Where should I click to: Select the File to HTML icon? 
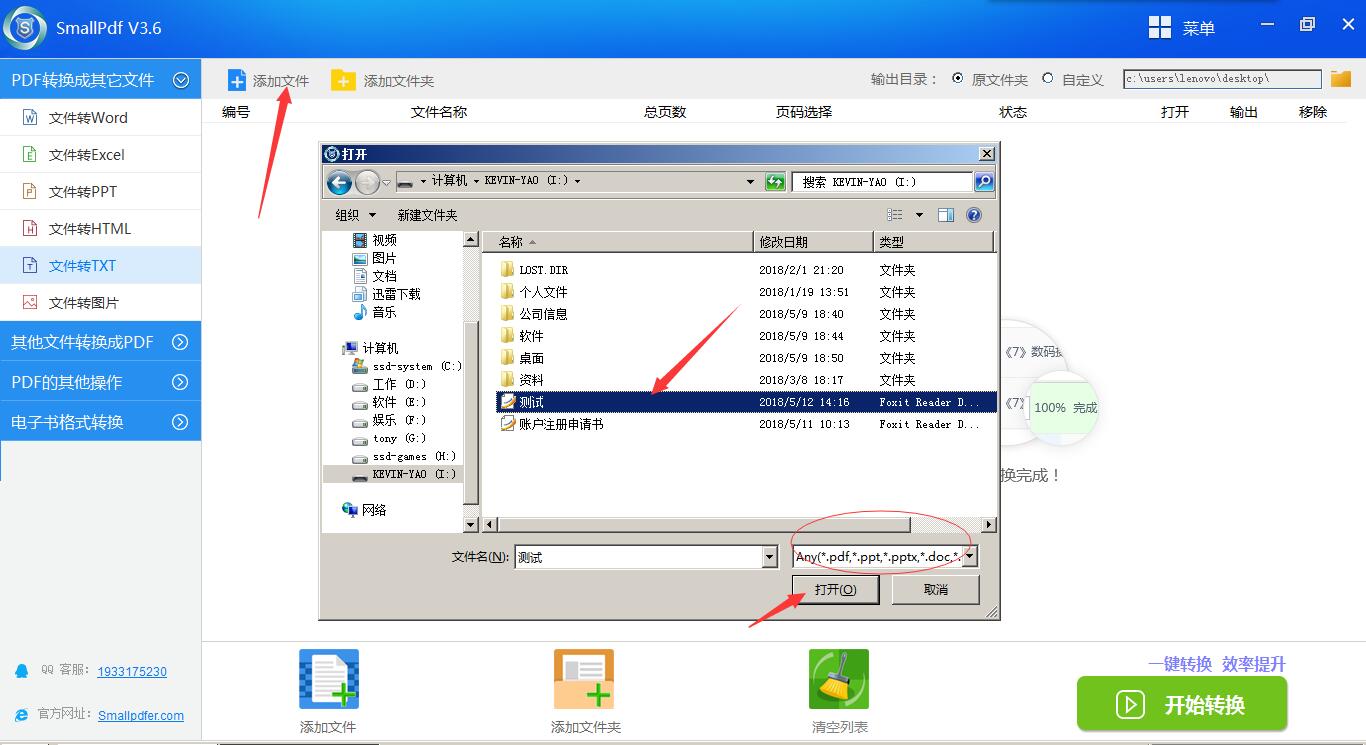pos(30,229)
